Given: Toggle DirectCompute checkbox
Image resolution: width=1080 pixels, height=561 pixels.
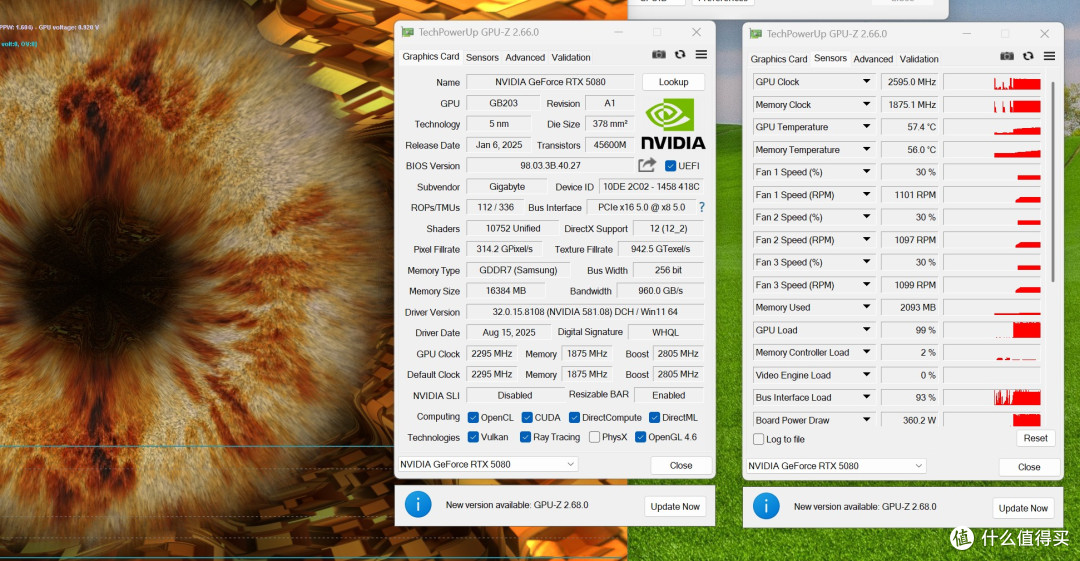Looking at the screenshot, I should (x=574, y=417).
